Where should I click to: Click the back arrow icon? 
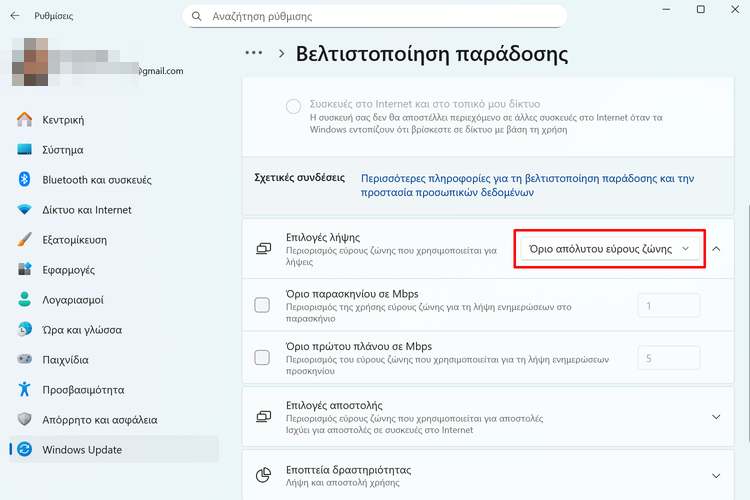15,16
